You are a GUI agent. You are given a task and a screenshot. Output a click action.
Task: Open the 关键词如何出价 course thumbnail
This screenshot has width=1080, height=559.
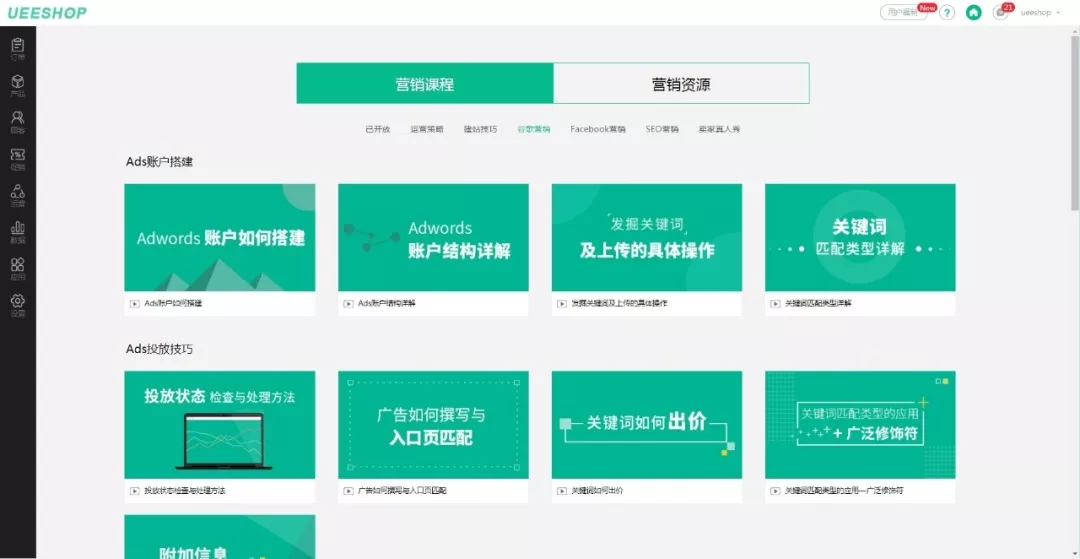646,424
